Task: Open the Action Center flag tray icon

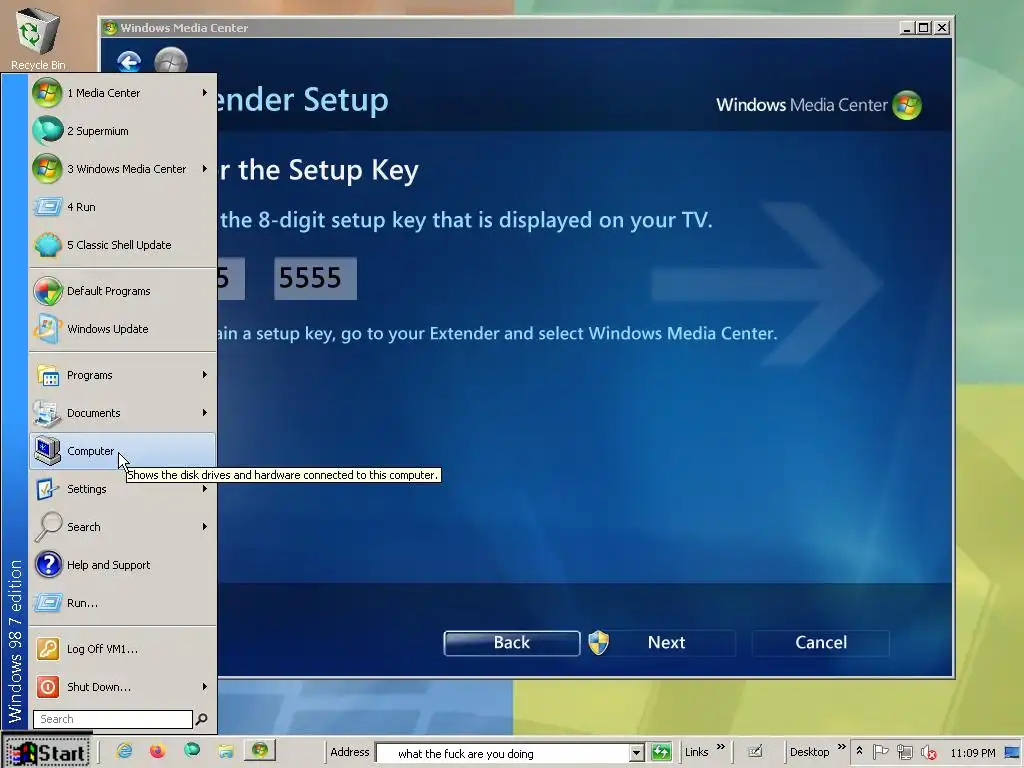Action: click(880, 752)
